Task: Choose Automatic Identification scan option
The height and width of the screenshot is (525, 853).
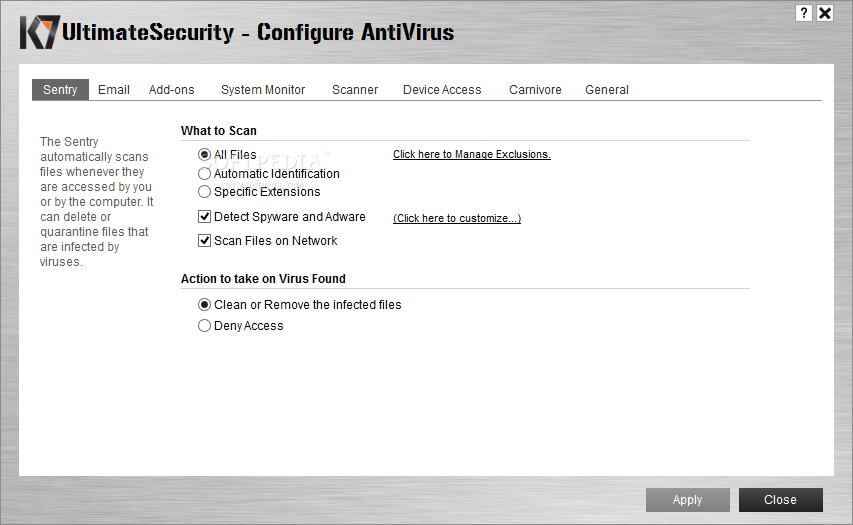Action: [204, 174]
